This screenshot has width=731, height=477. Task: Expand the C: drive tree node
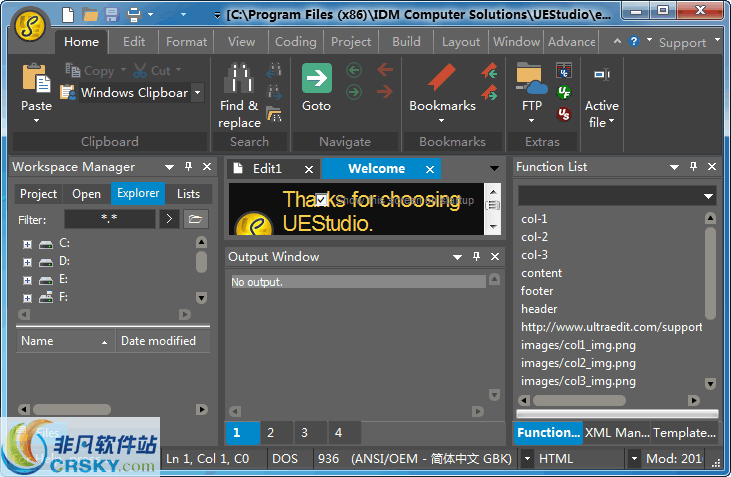28,244
